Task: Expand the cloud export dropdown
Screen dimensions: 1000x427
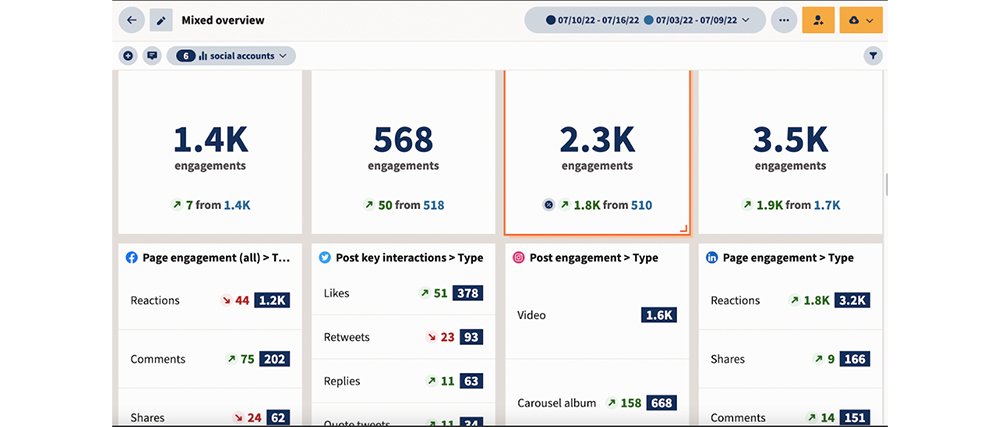Action: pyautogui.click(x=861, y=20)
